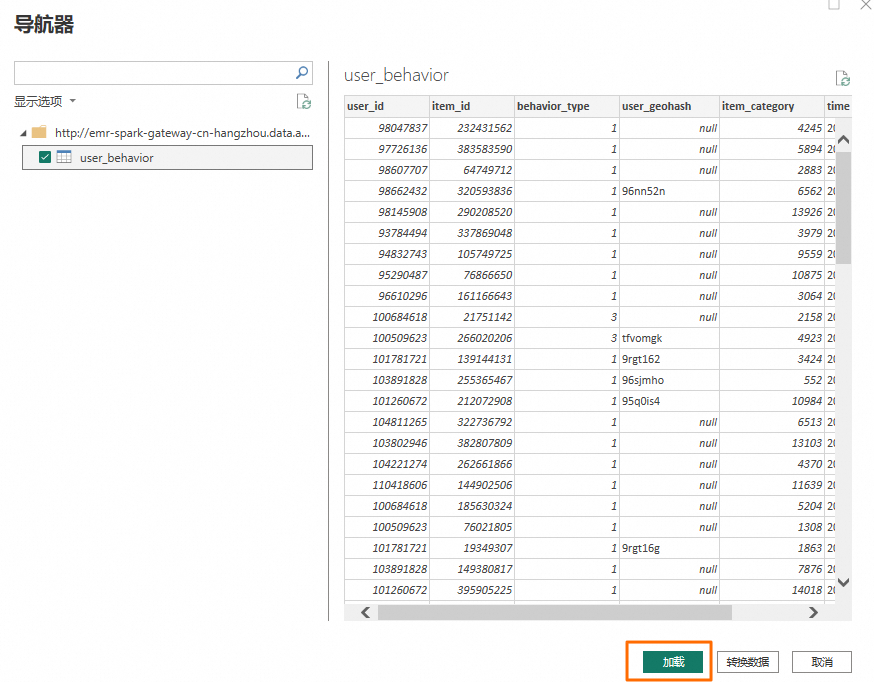
Task: Click the geohash cell 95q0is4
Action: pyautogui.click(x=669, y=401)
